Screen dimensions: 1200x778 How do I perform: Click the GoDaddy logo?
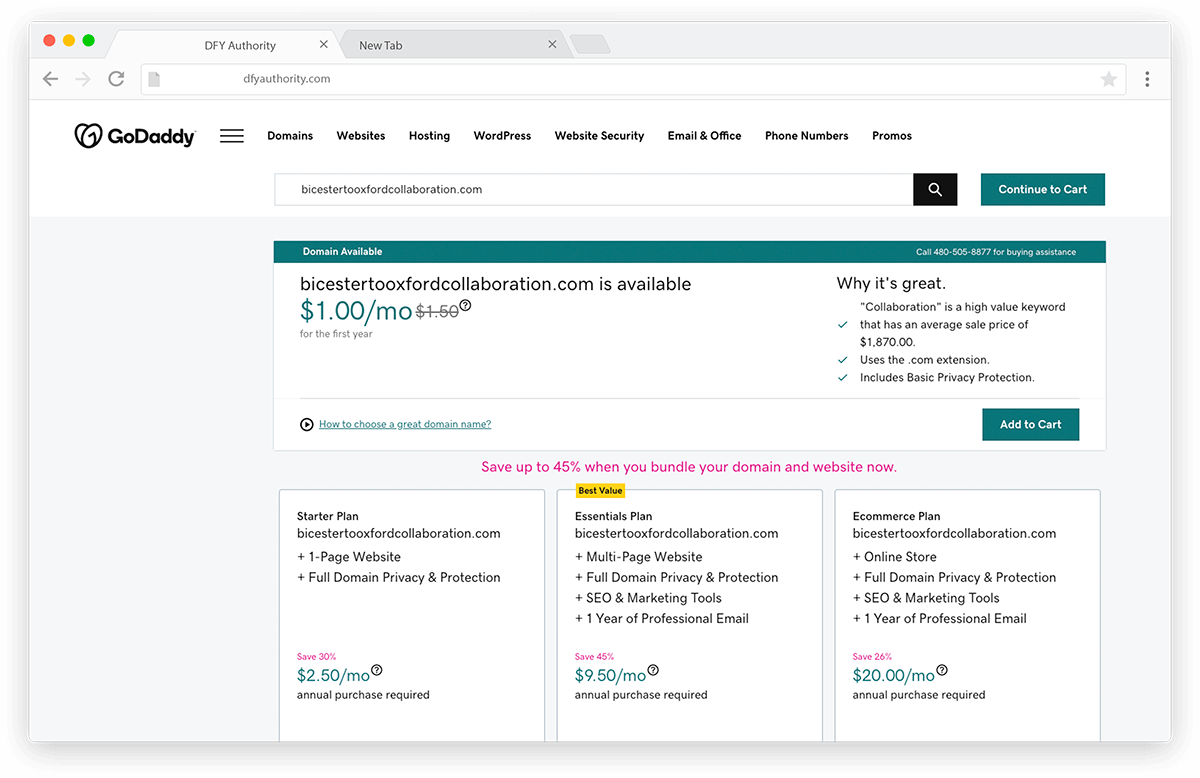point(135,136)
